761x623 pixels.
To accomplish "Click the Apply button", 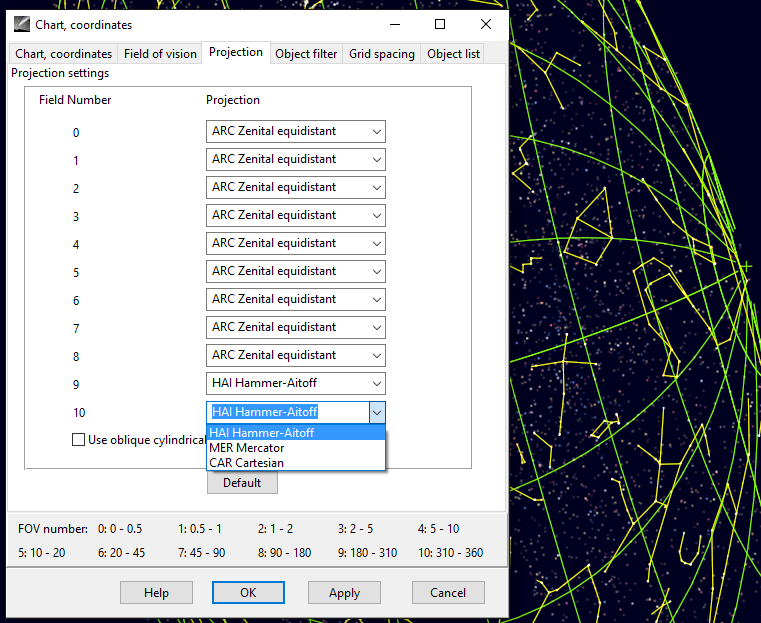I will [x=344, y=592].
